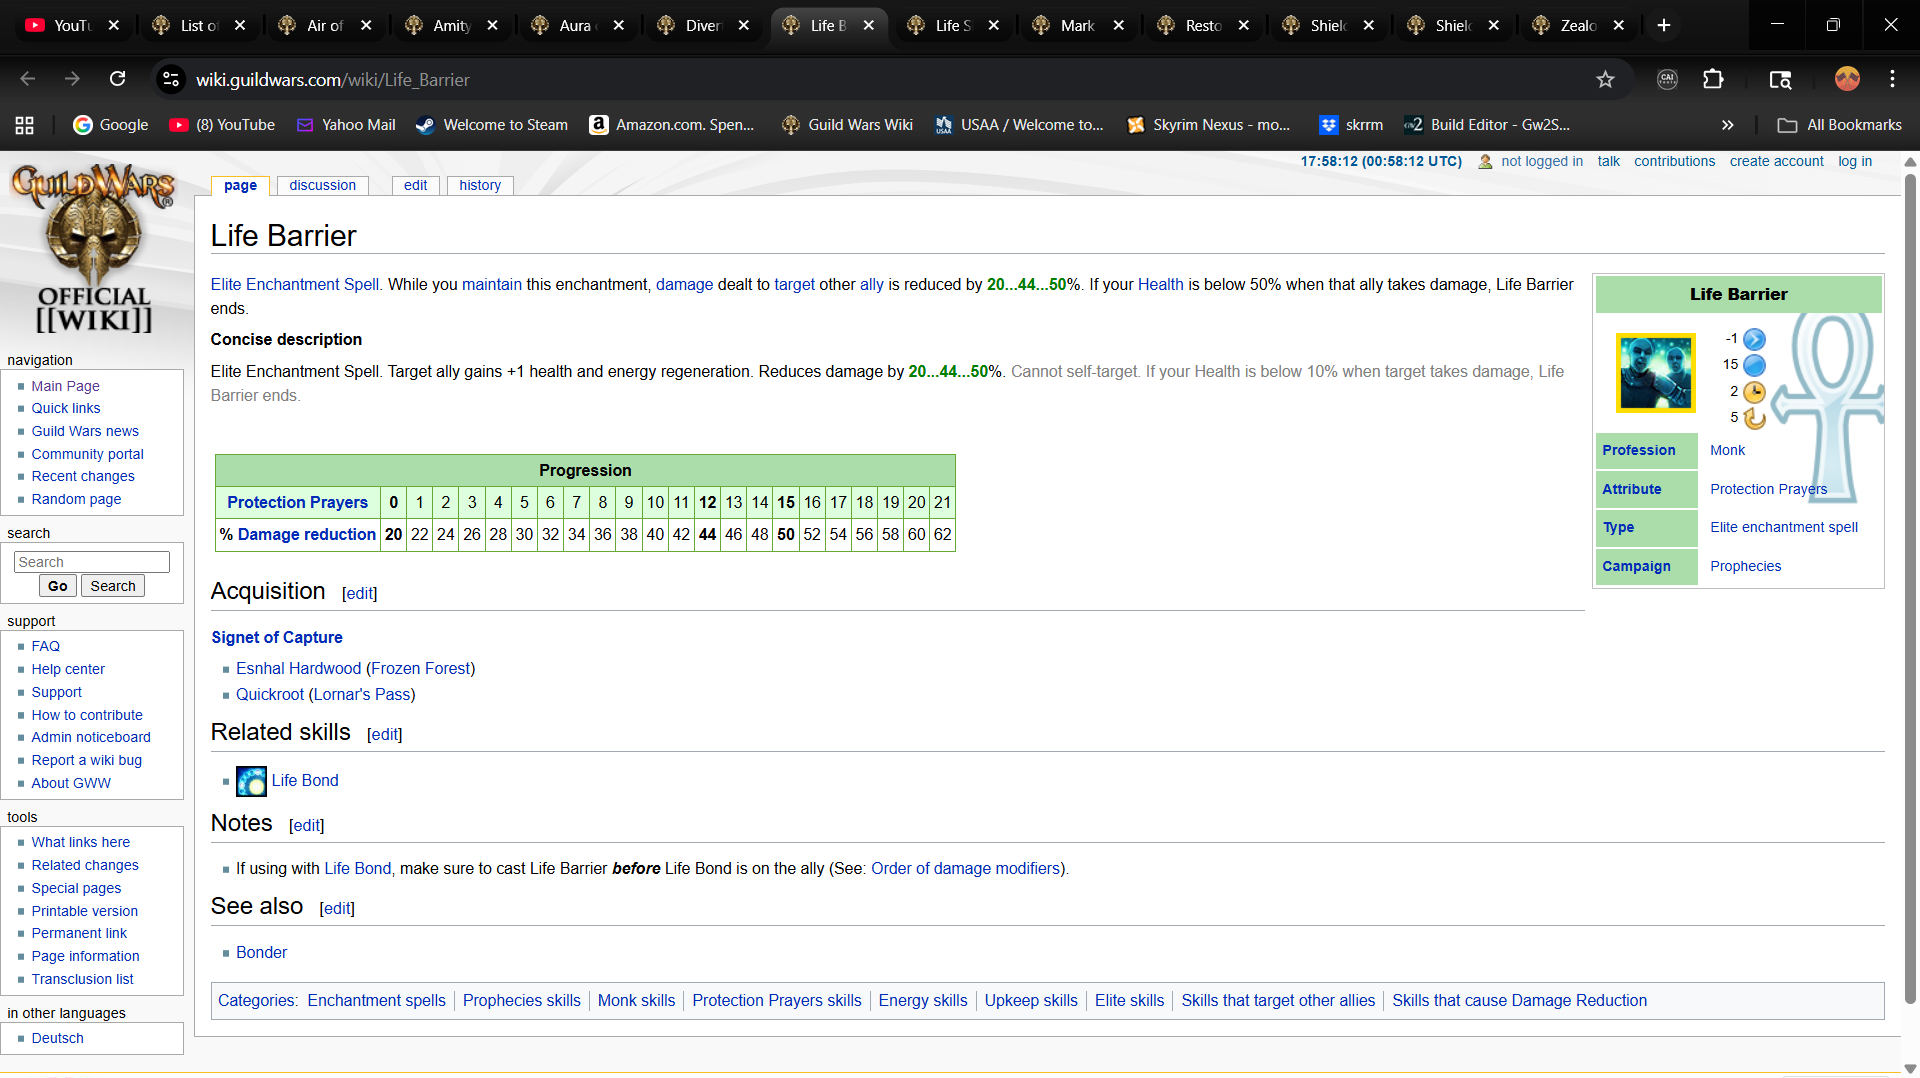
Task: Click the Guild Wars Official Wiki logo
Action: (x=93, y=248)
